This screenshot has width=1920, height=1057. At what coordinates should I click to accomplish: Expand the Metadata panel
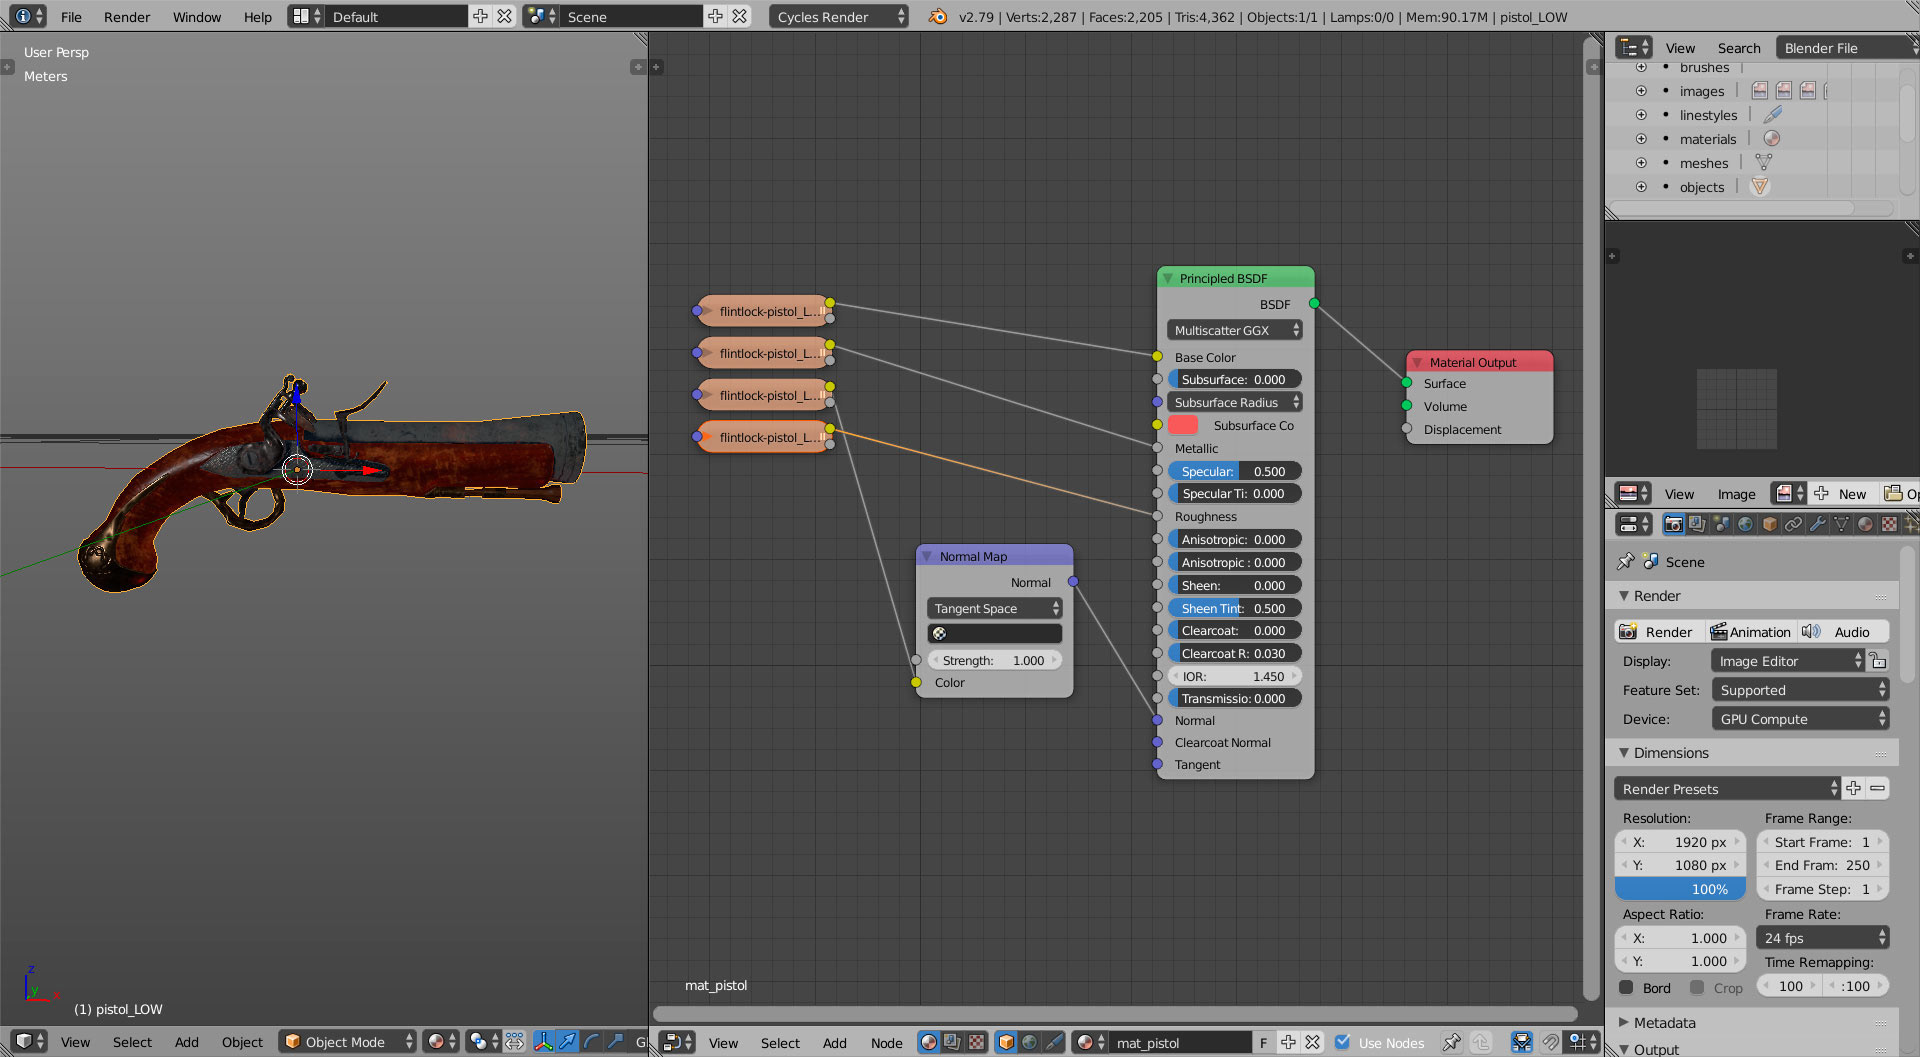(1624, 1022)
